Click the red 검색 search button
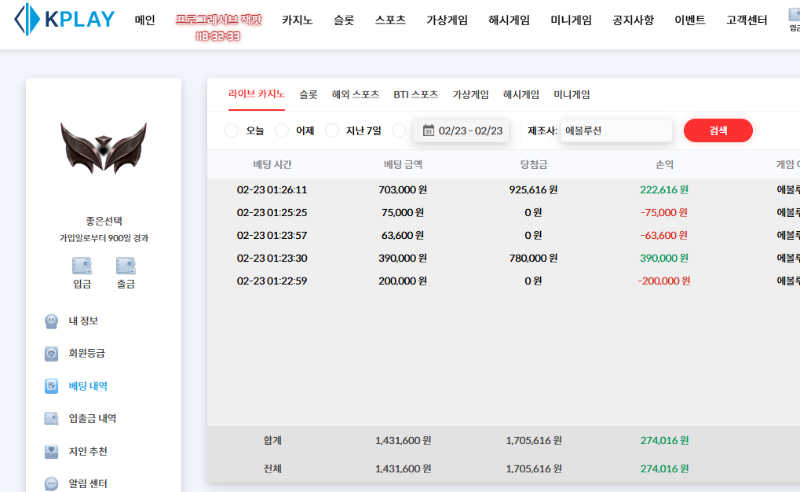 point(718,131)
